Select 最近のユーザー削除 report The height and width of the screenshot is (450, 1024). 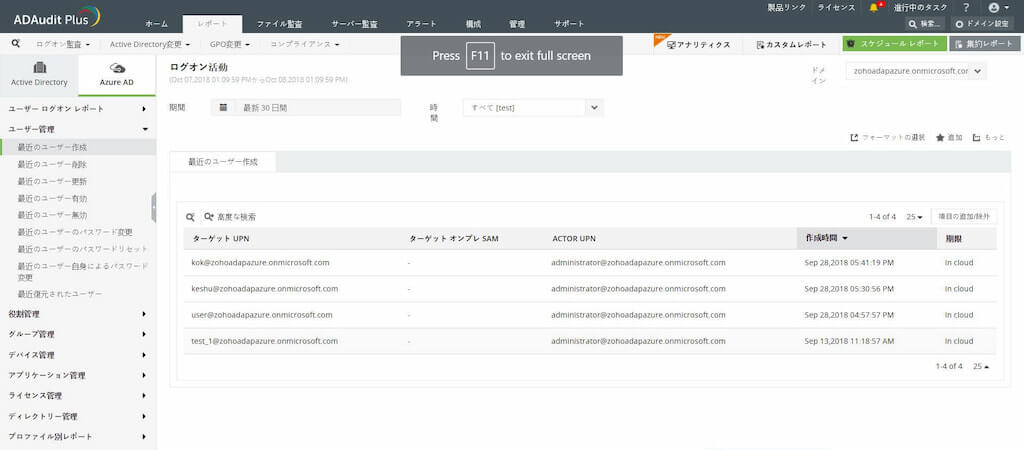click(52, 164)
